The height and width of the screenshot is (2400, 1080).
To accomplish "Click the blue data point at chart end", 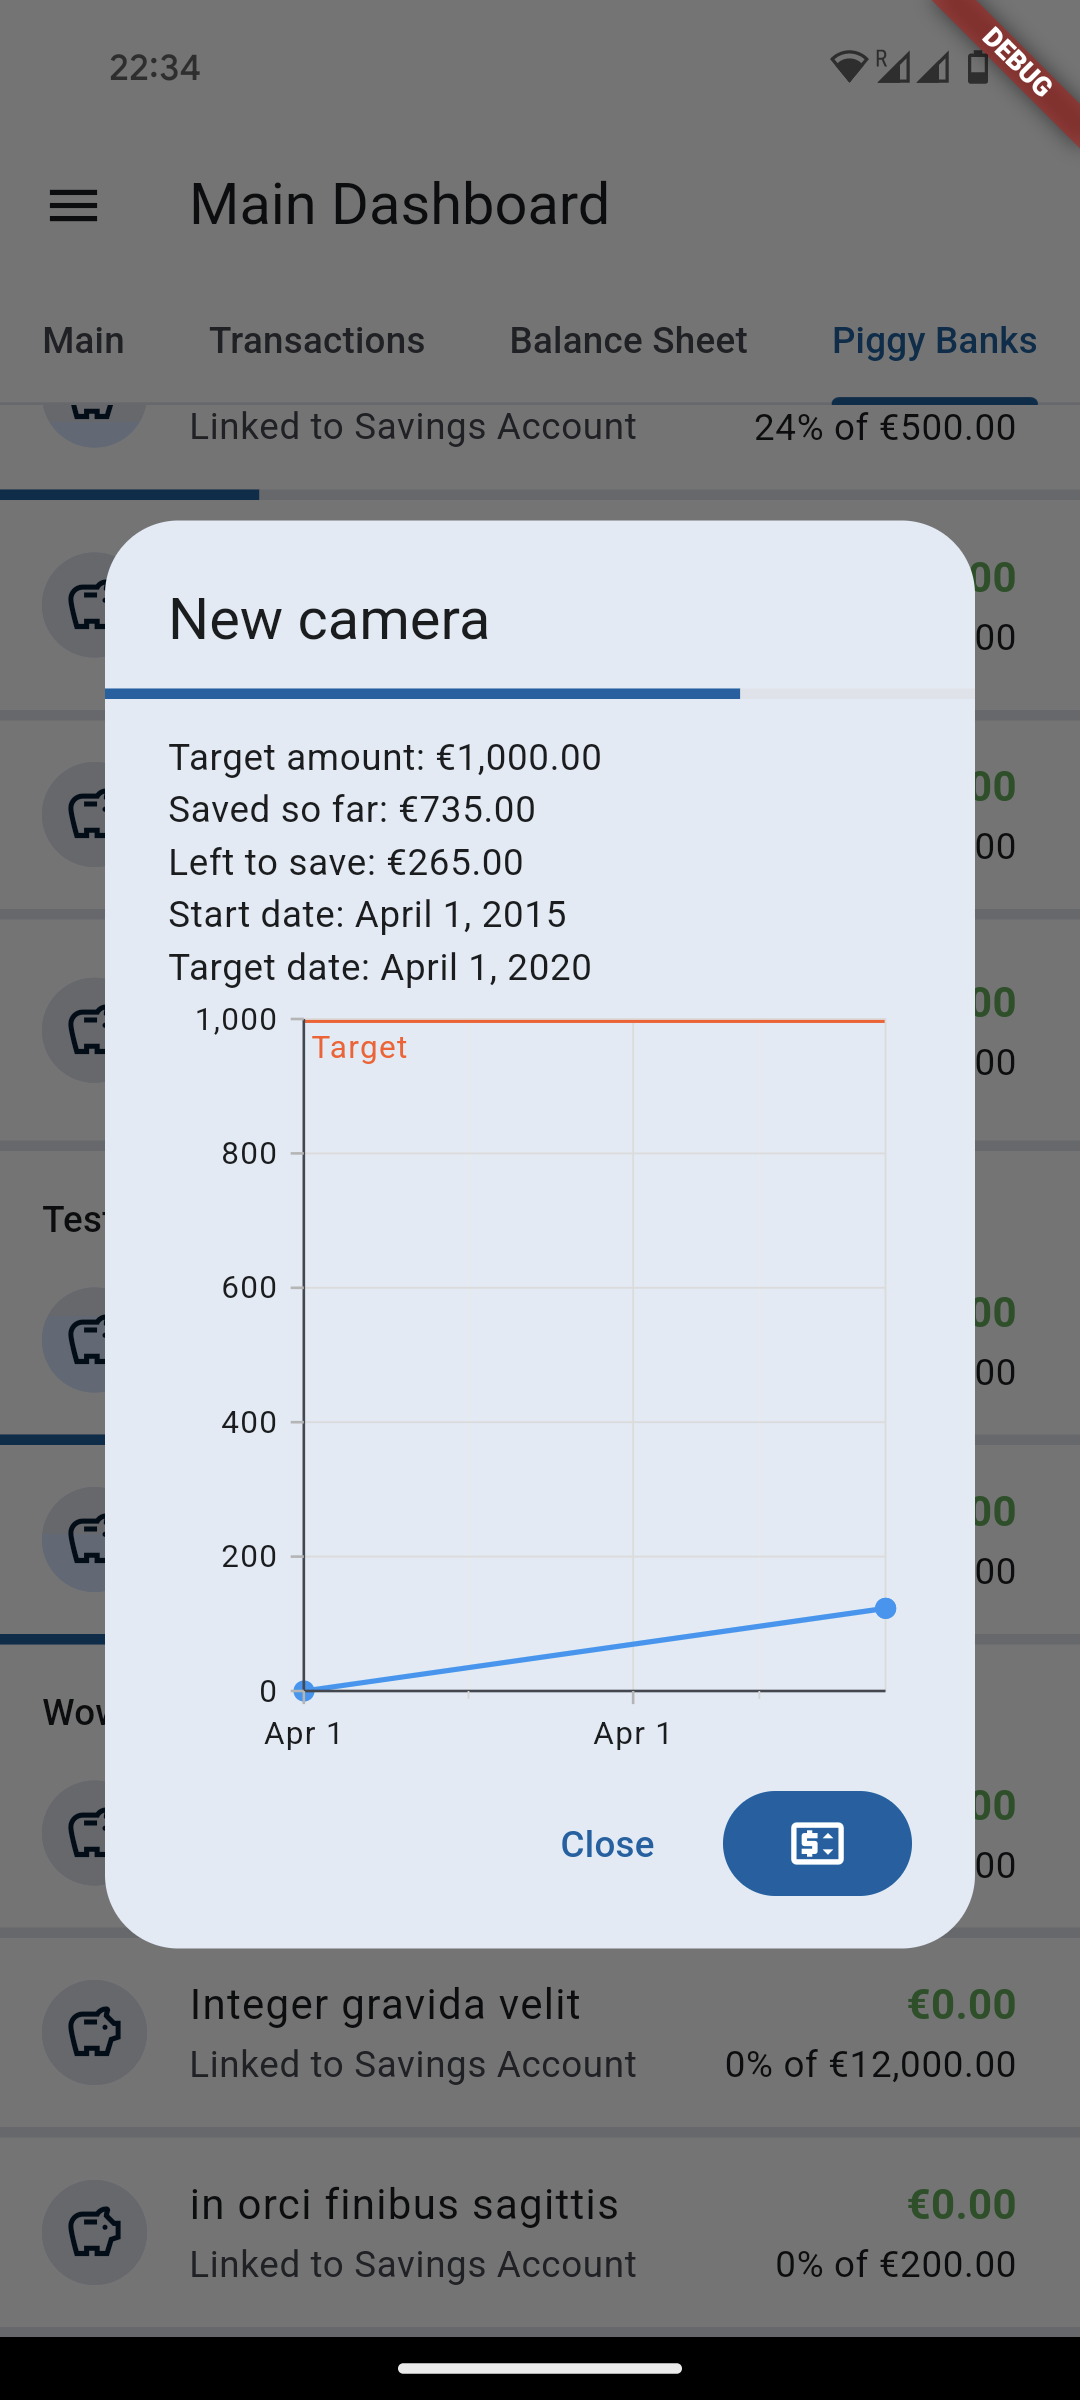I will pos(885,1608).
